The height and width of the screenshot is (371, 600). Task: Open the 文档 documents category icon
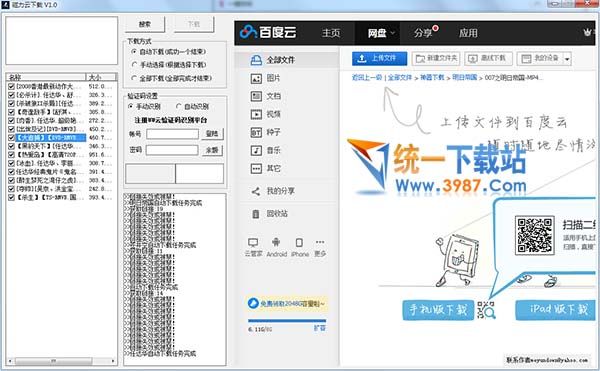pos(256,96)
